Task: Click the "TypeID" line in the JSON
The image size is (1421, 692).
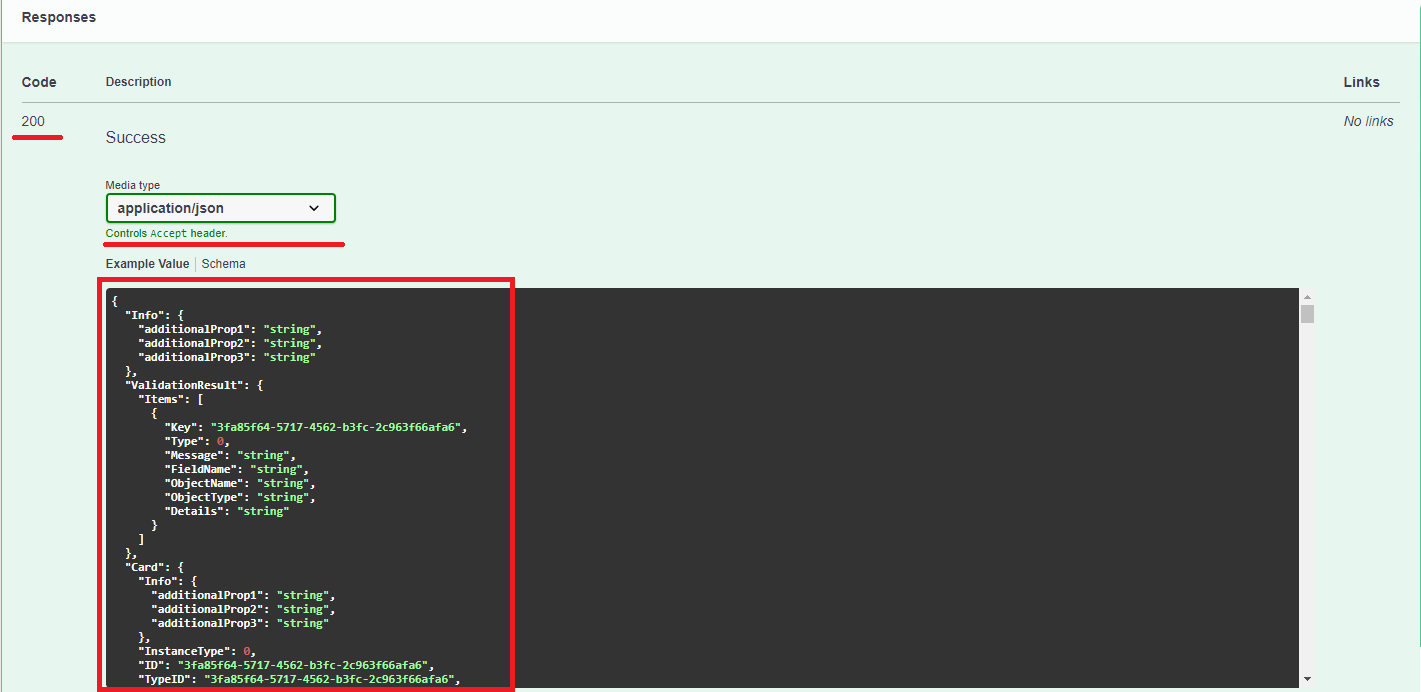Action: point(164,679)
